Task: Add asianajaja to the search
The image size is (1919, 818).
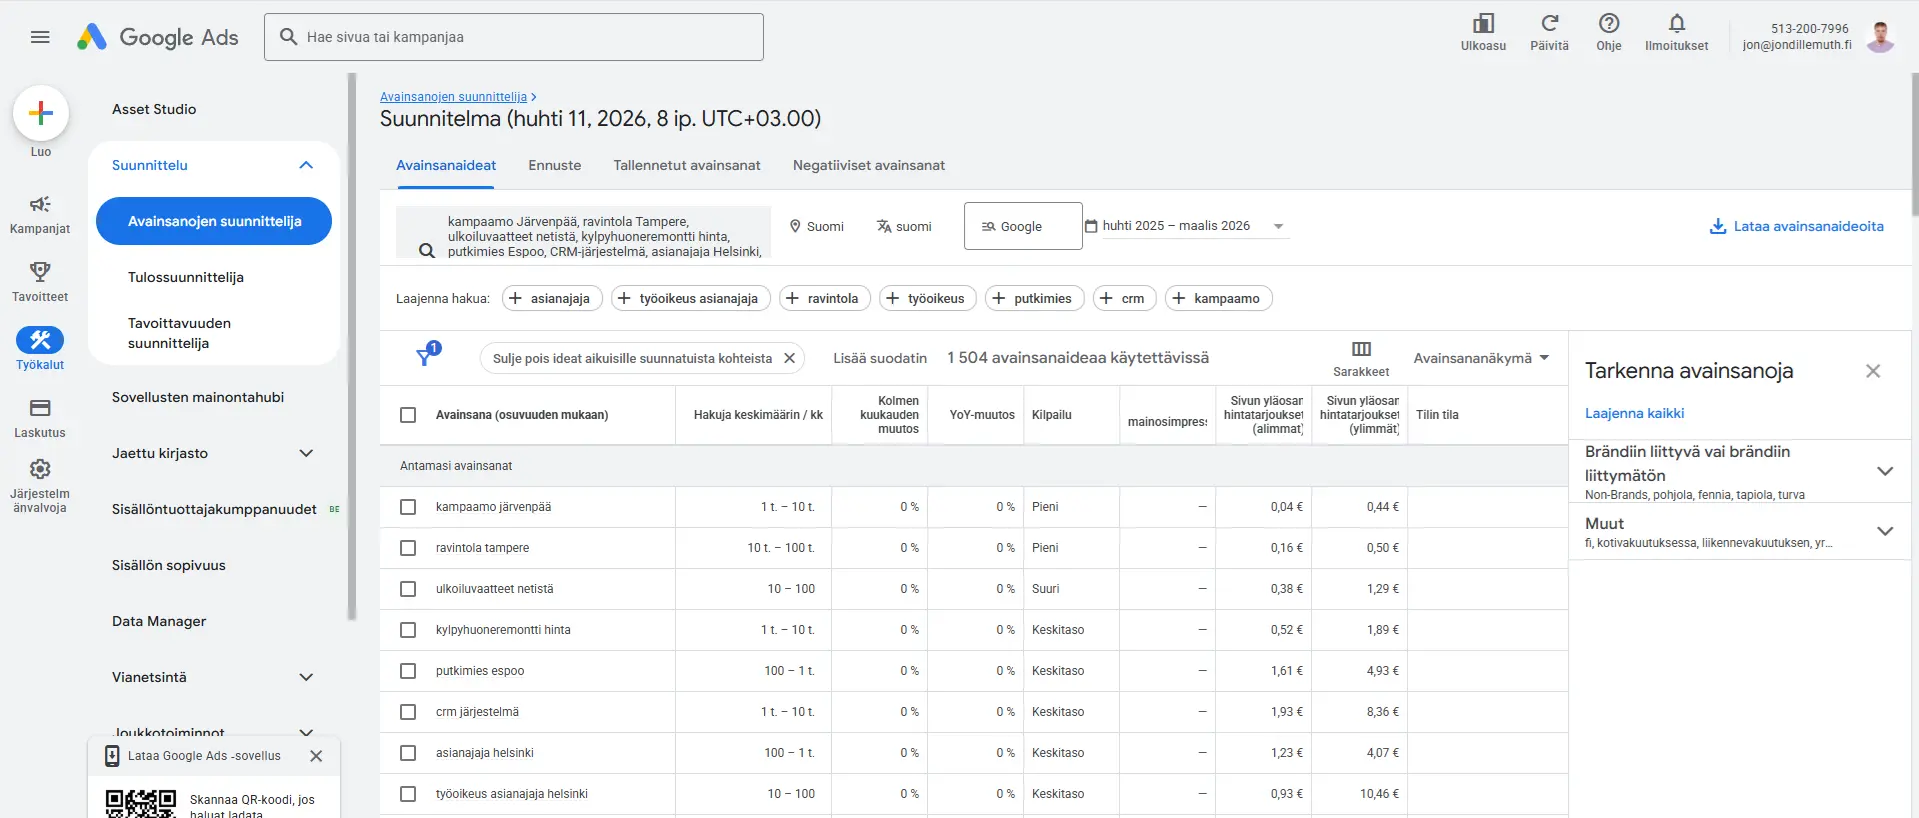Action: tap(552, 298)
